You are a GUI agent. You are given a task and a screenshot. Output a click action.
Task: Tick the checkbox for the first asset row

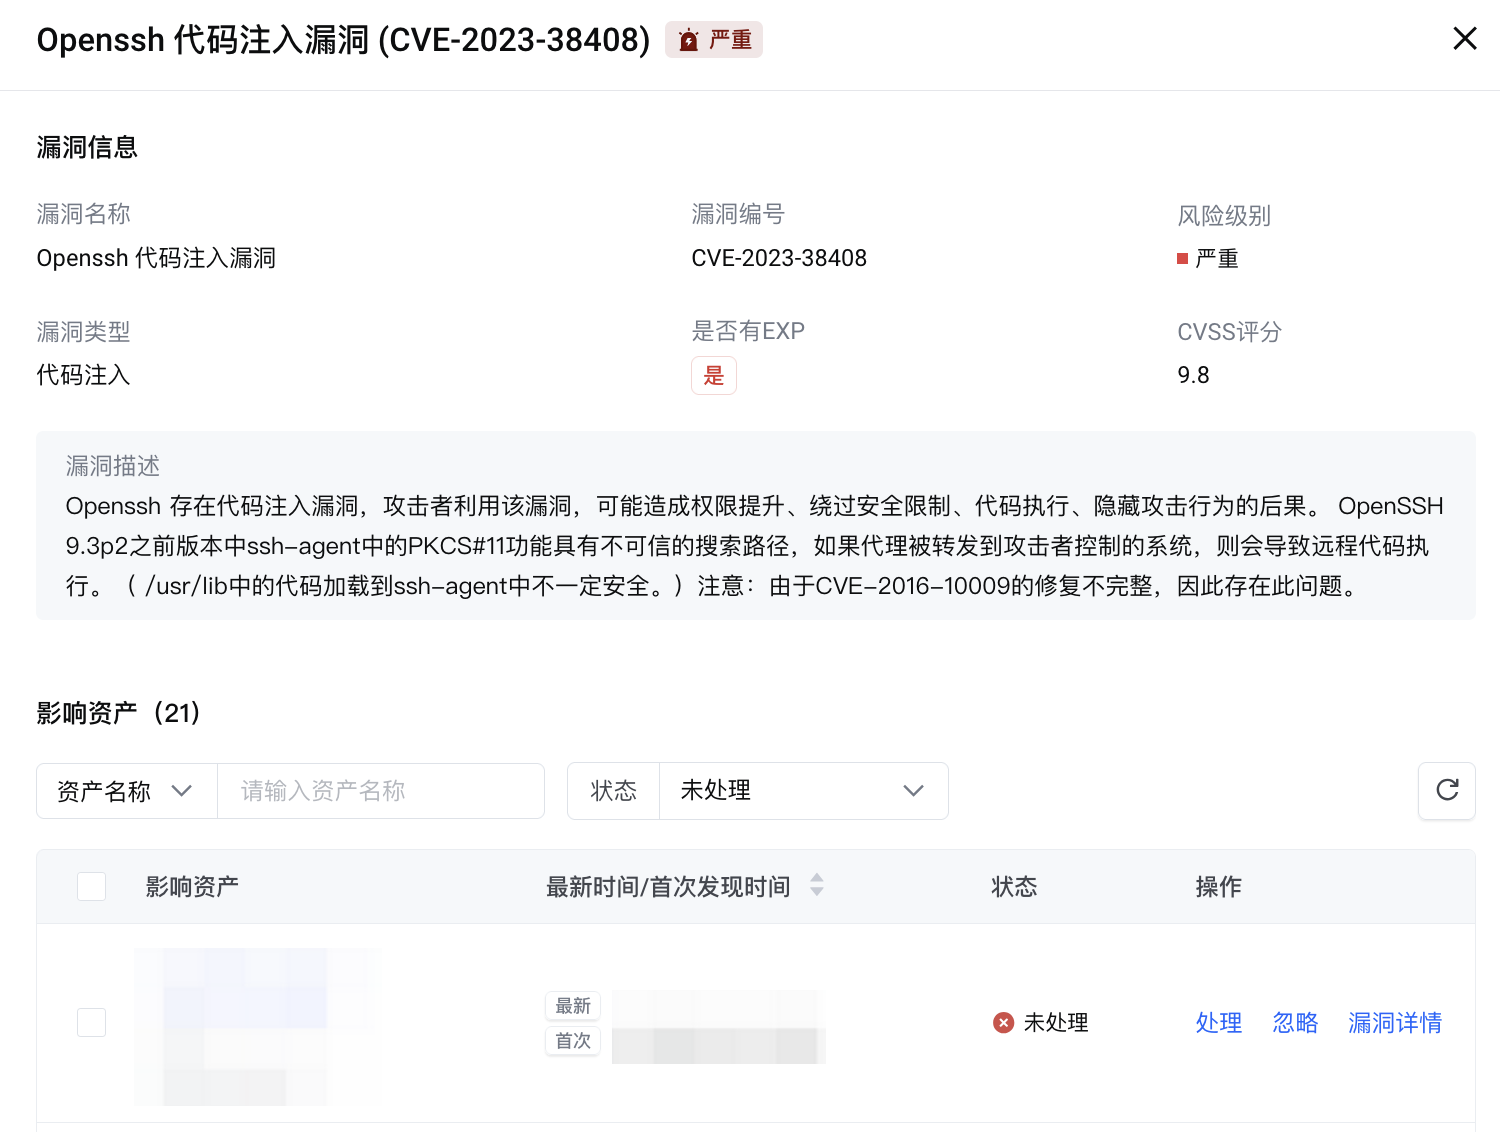click(92, 1022)
